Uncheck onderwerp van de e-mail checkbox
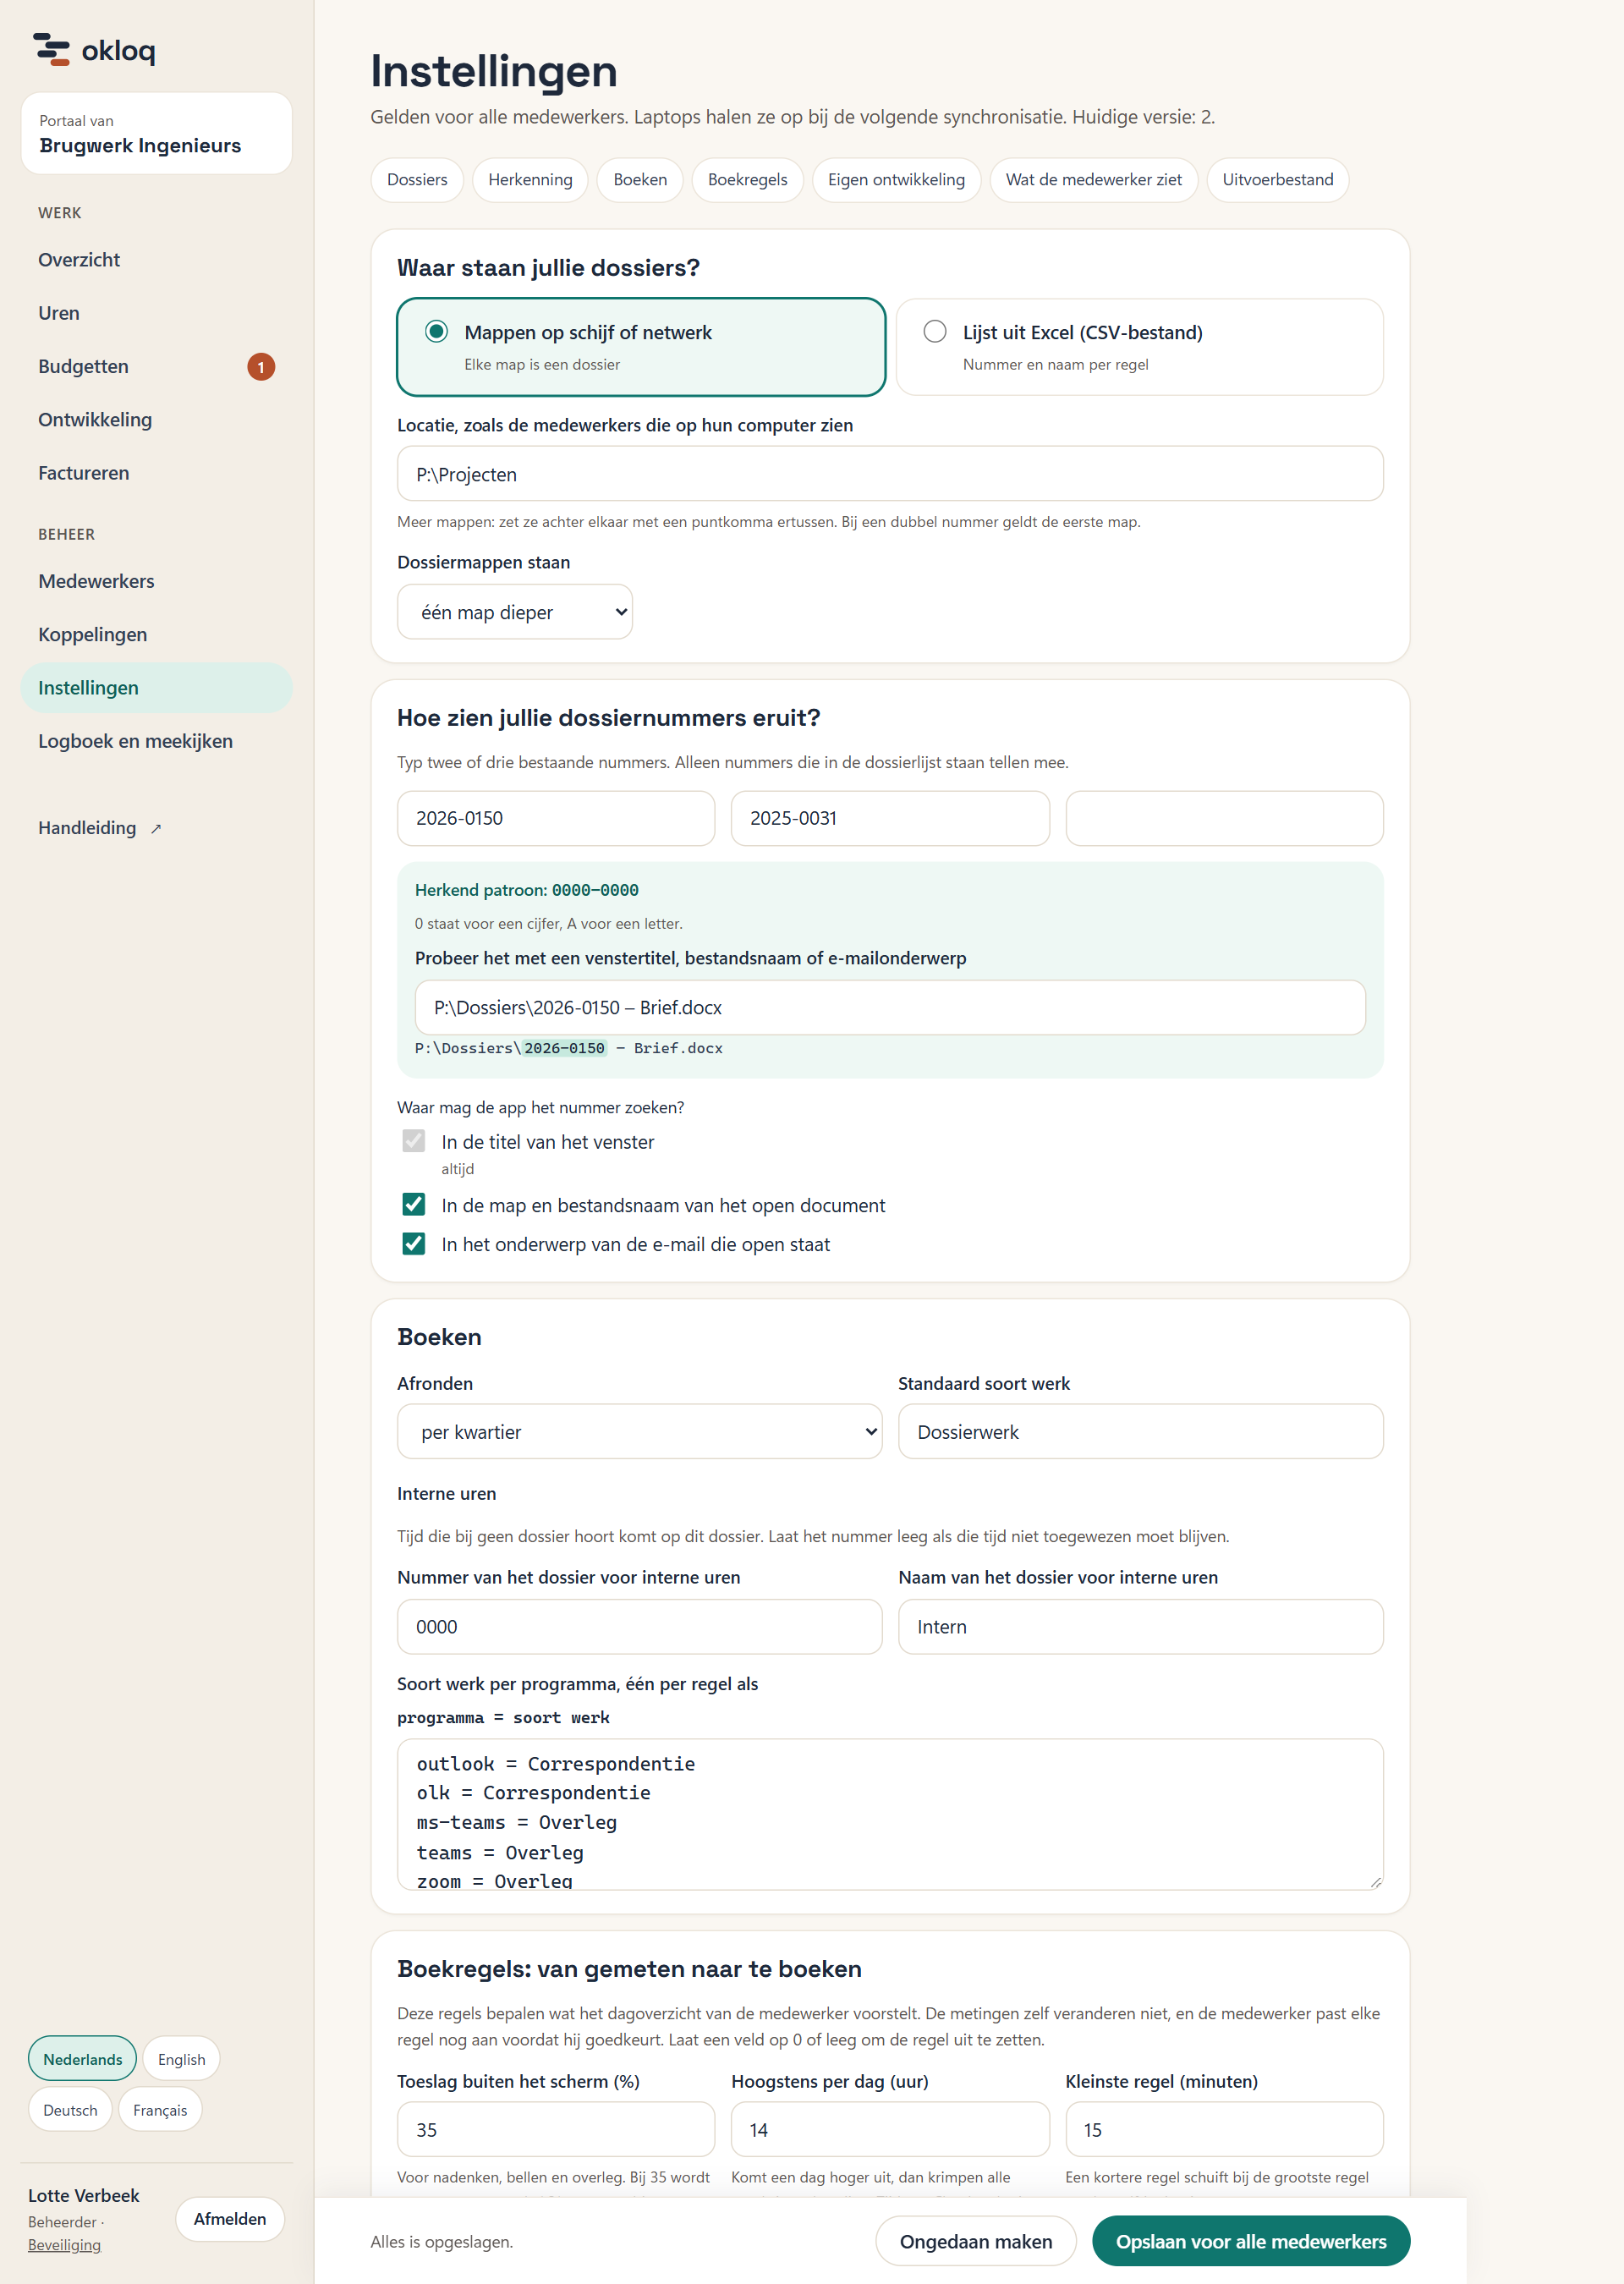1624x2284 pixels. coord(413,1243)
